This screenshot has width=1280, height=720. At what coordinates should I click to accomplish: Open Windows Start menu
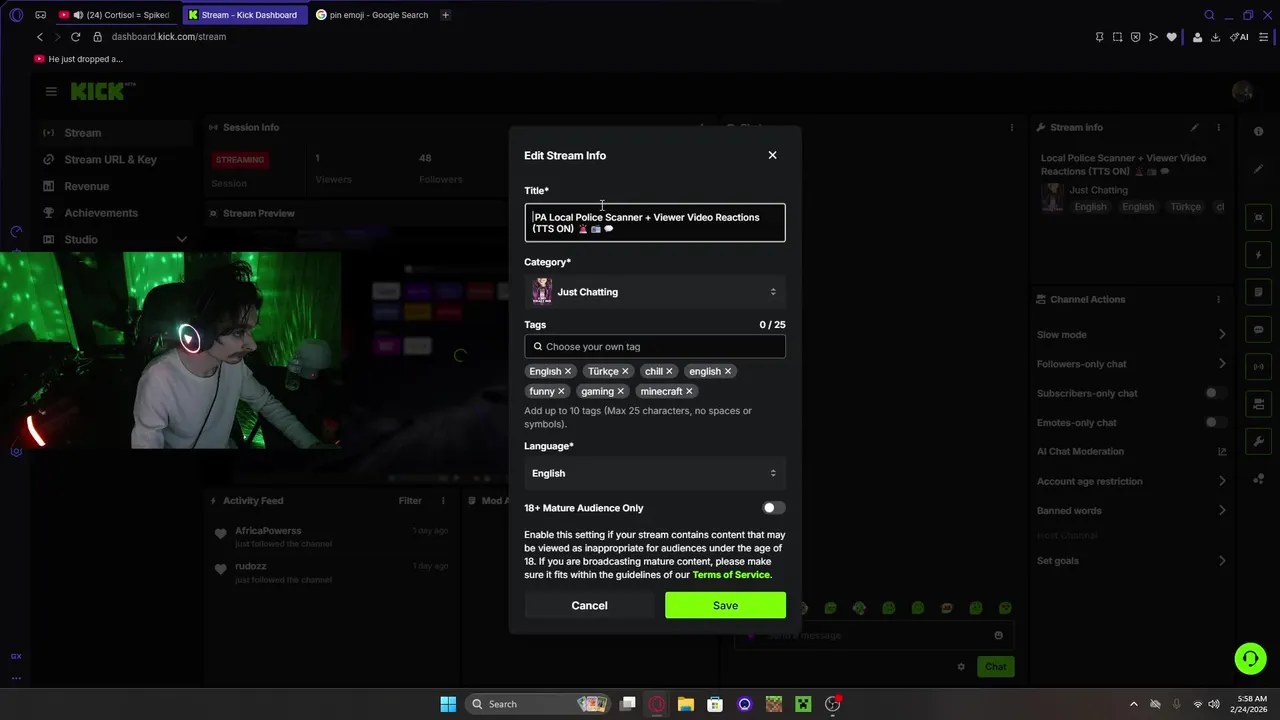tap(448, 704)
